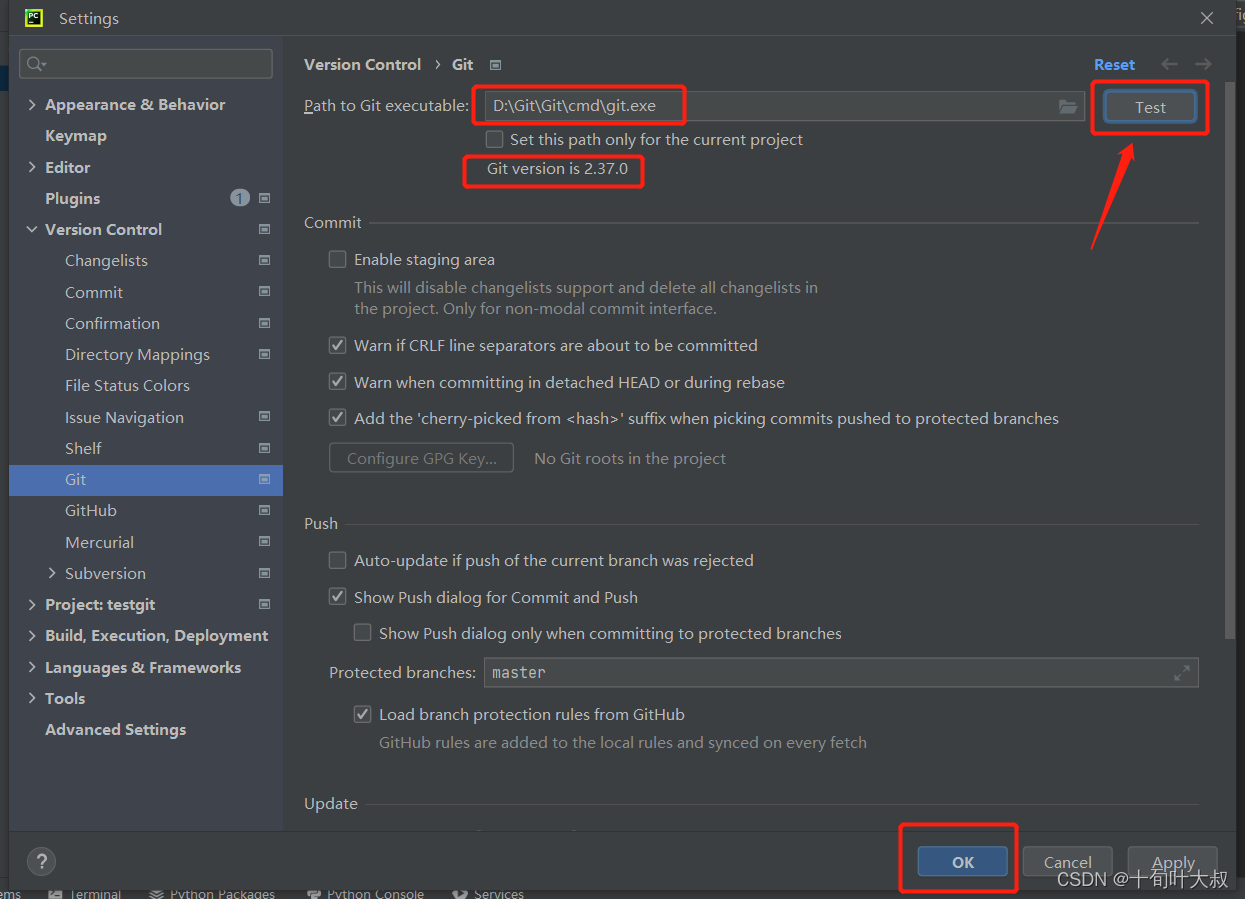Enable Auto-update if push was rejected
Screen dimensions: 1245x899
coord(338,560)
